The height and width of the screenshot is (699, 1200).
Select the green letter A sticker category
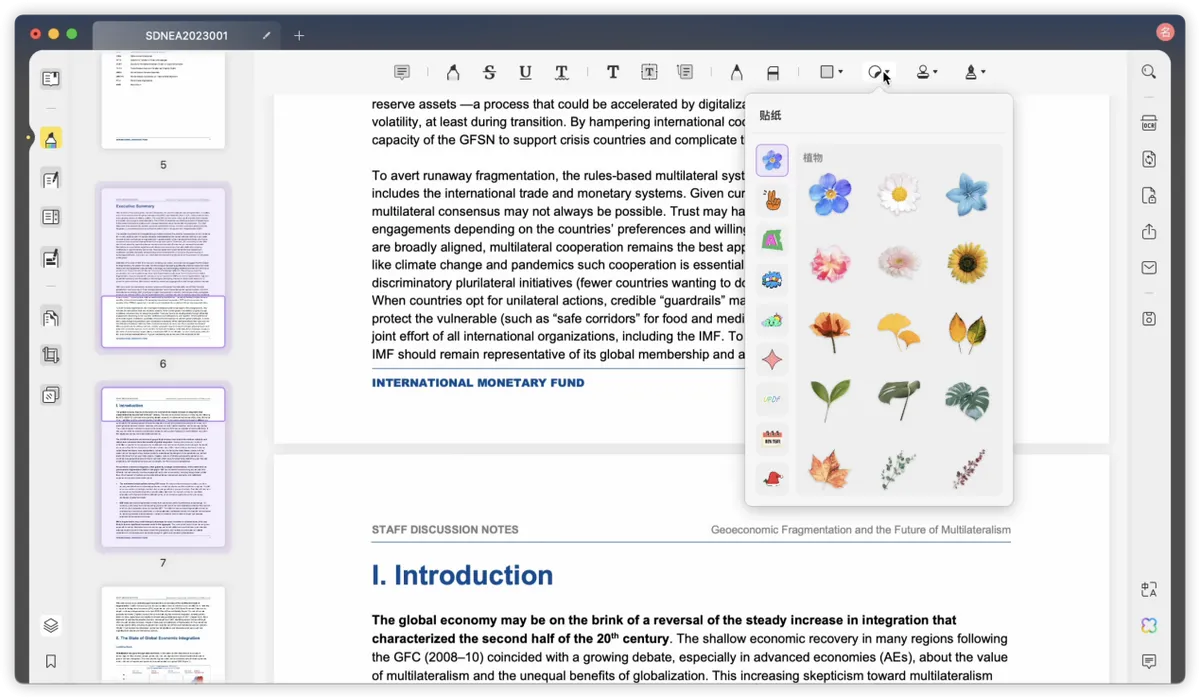pos(772,240)
